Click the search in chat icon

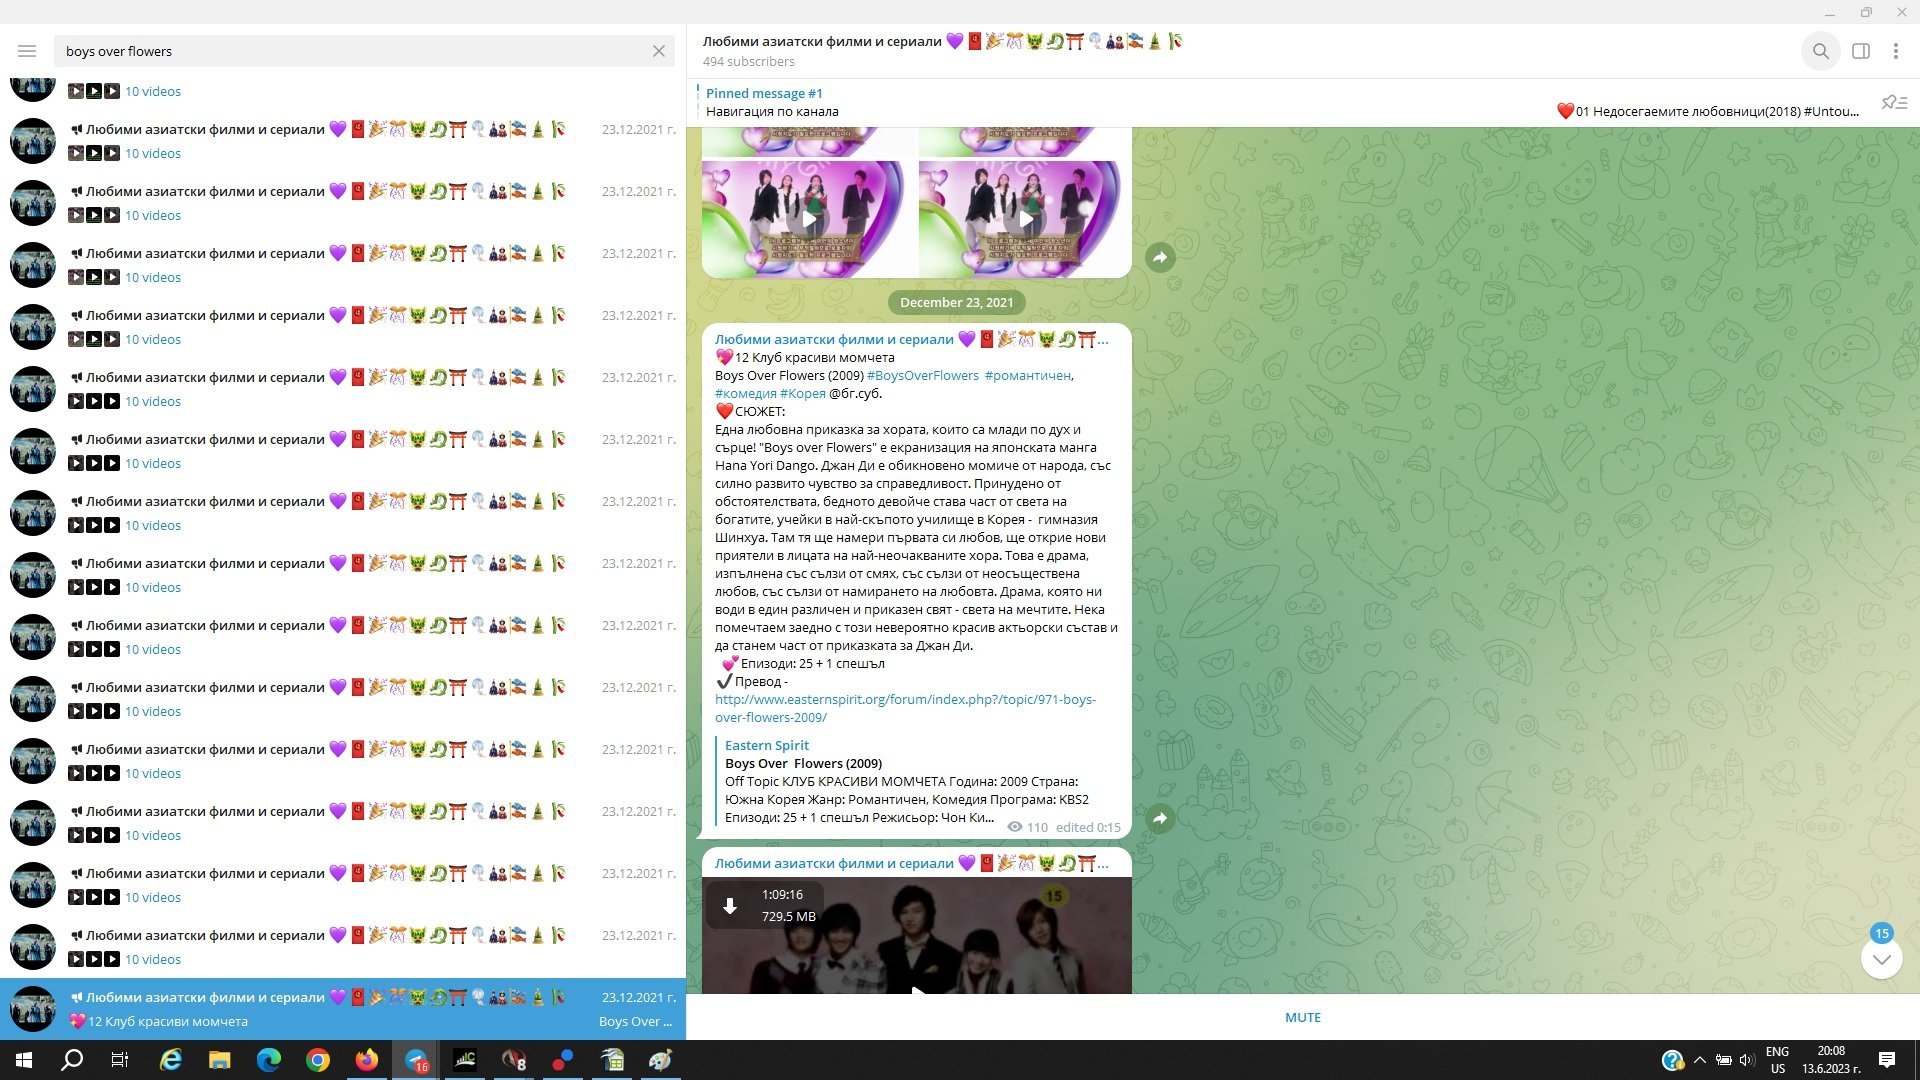point(1820,51)
